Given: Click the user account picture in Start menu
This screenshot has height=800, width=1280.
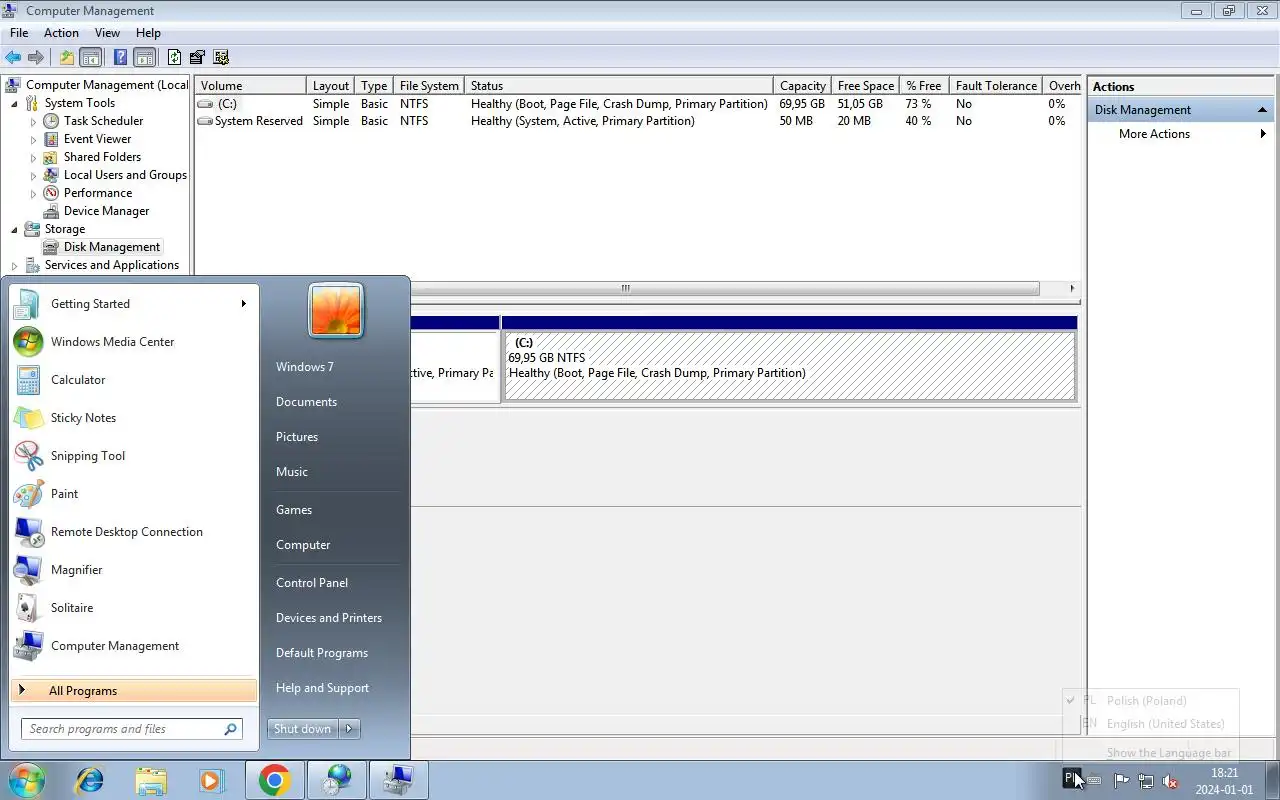Looking at the screenshot, I should 336,310.
